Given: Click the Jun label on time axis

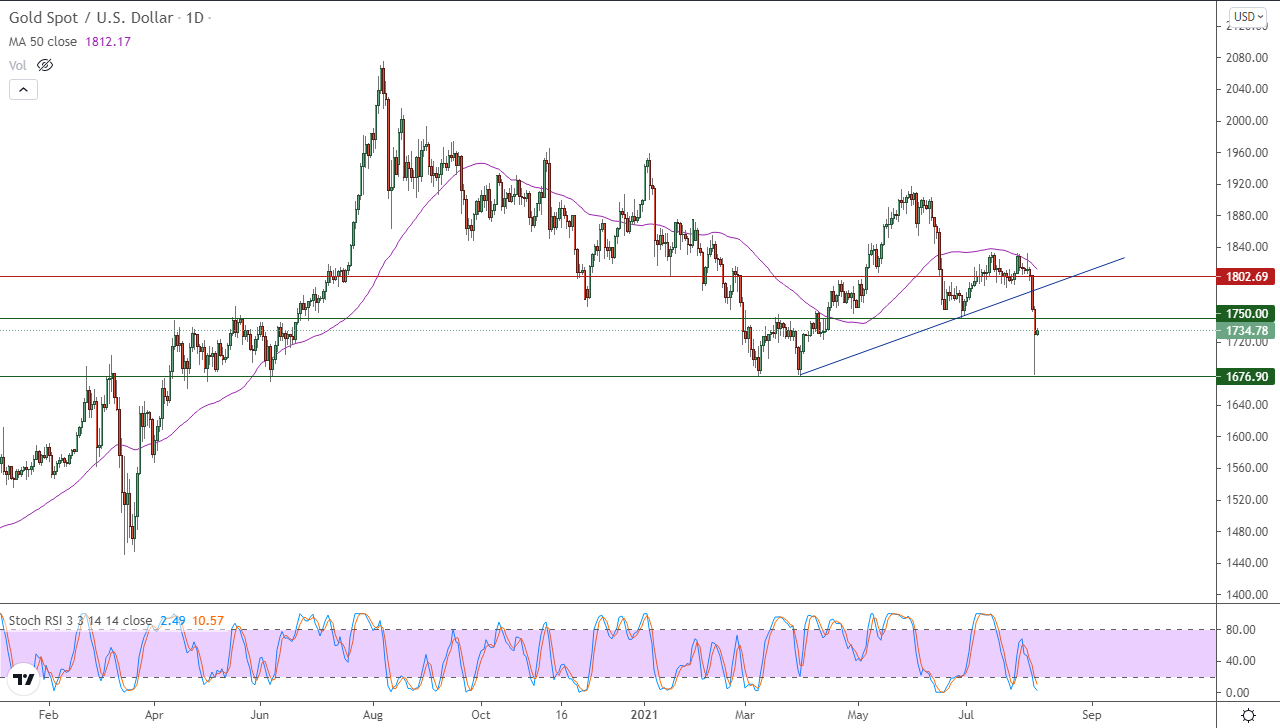Looking at the screenshot, I should pyautogui.click(x=260, y=715).
